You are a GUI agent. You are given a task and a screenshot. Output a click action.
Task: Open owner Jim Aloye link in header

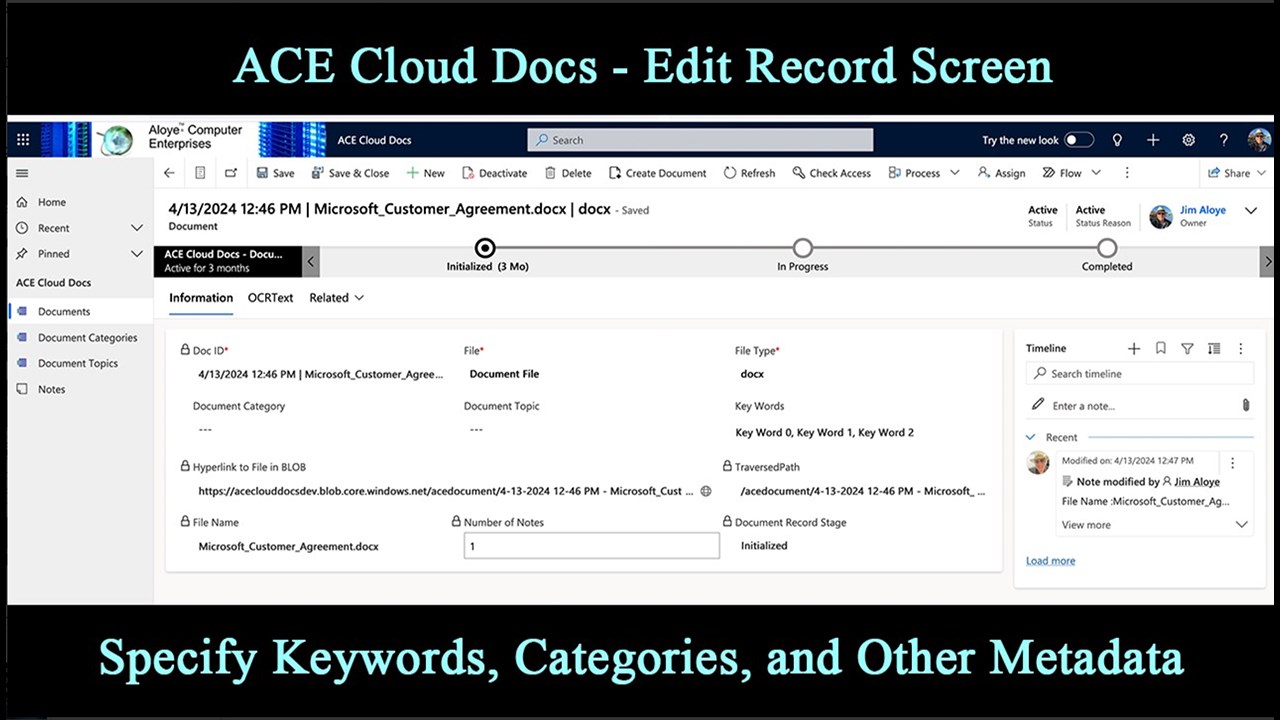pos(1203,210)
